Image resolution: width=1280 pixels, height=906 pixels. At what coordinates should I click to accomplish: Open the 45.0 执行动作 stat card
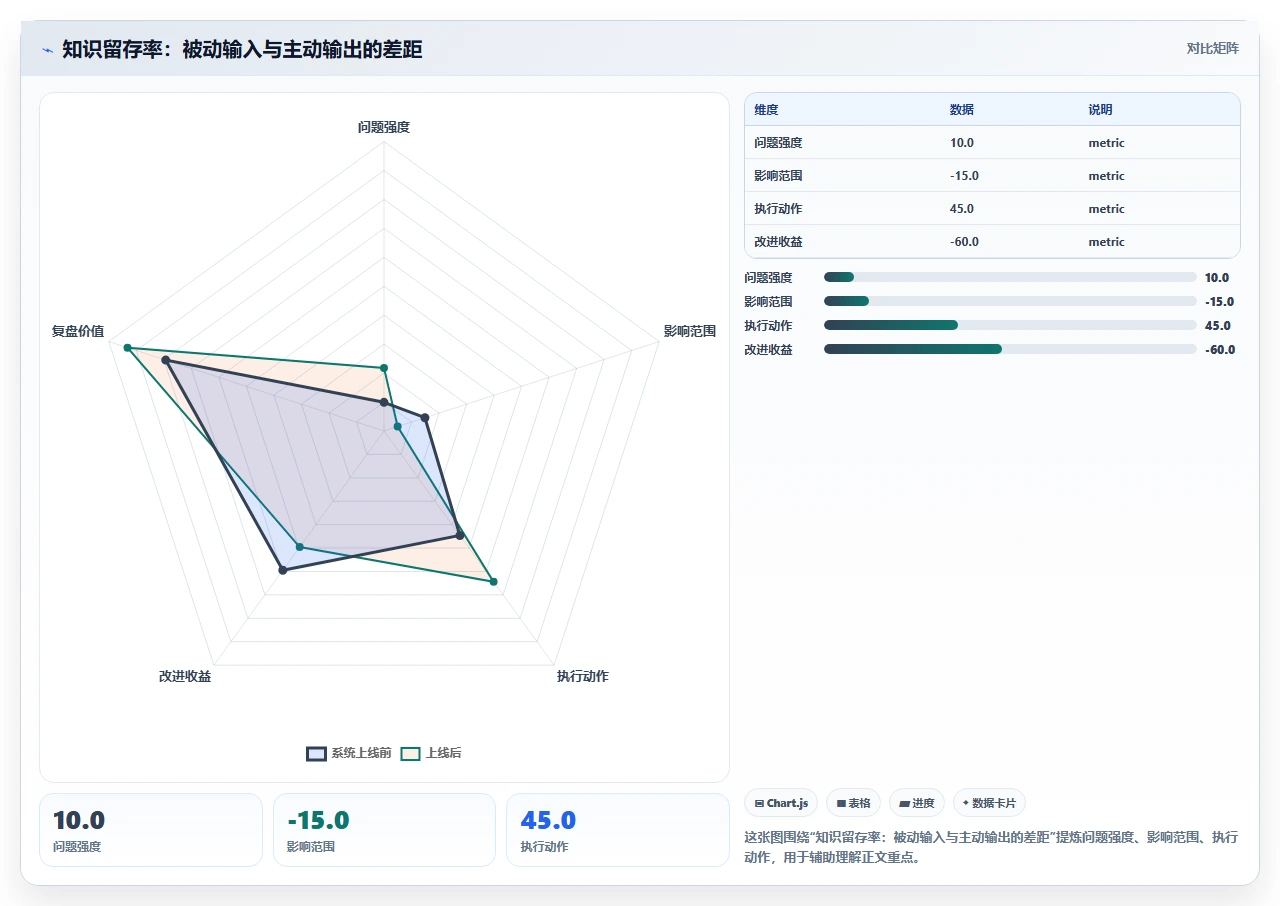pos(618,830)
